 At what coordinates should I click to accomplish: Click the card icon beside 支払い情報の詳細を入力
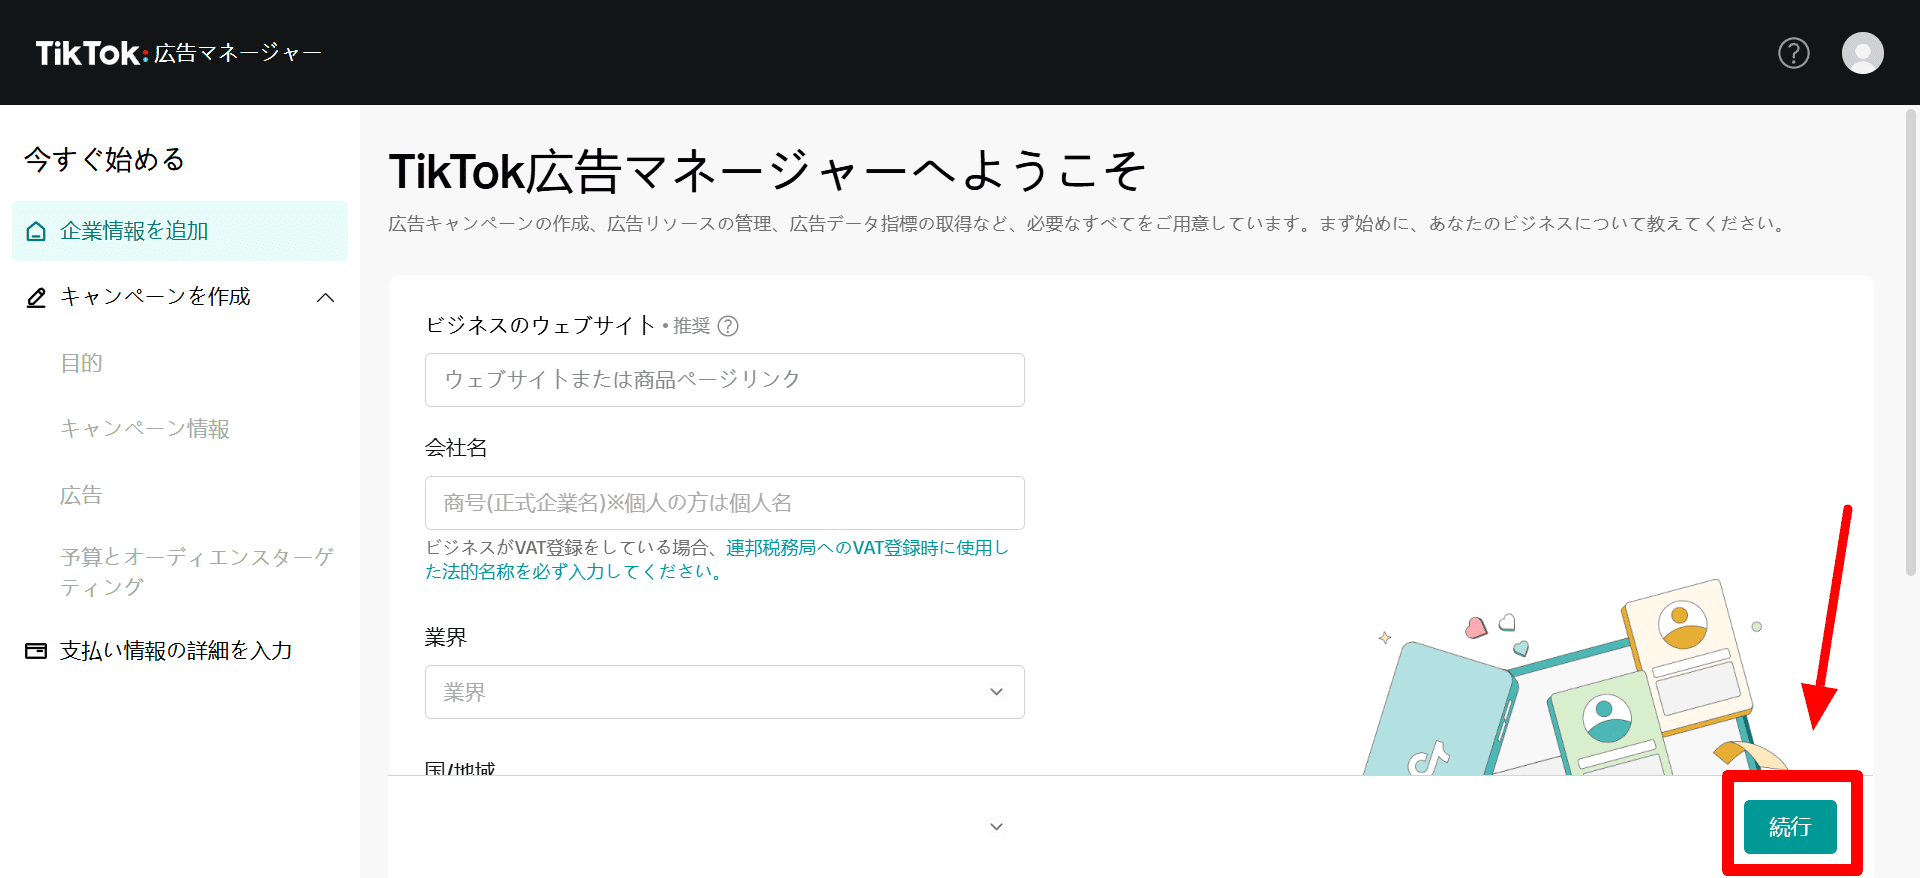pyautogui.click(x=36, y=651)
